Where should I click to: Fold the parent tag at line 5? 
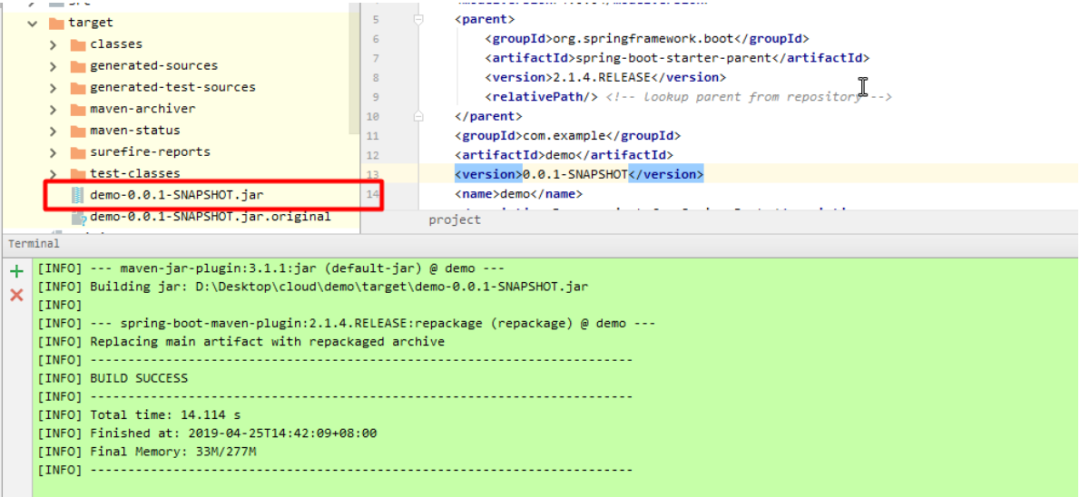pos(417,20)
